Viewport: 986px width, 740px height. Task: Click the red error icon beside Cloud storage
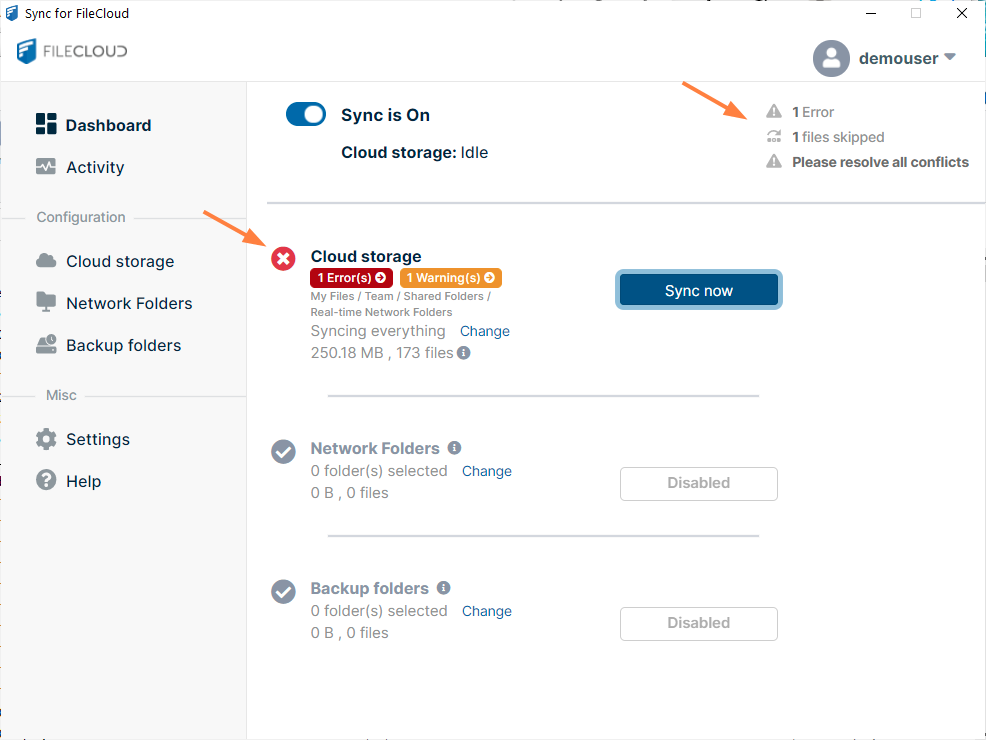tap(284, 259)
